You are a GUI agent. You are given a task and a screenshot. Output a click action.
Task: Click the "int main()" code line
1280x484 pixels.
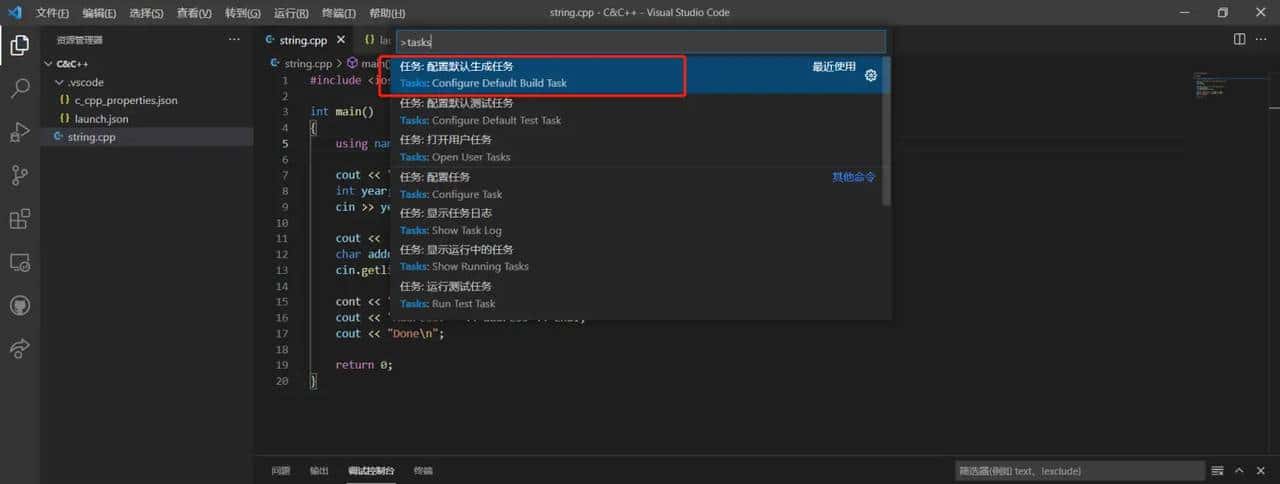tap(341, 112)
